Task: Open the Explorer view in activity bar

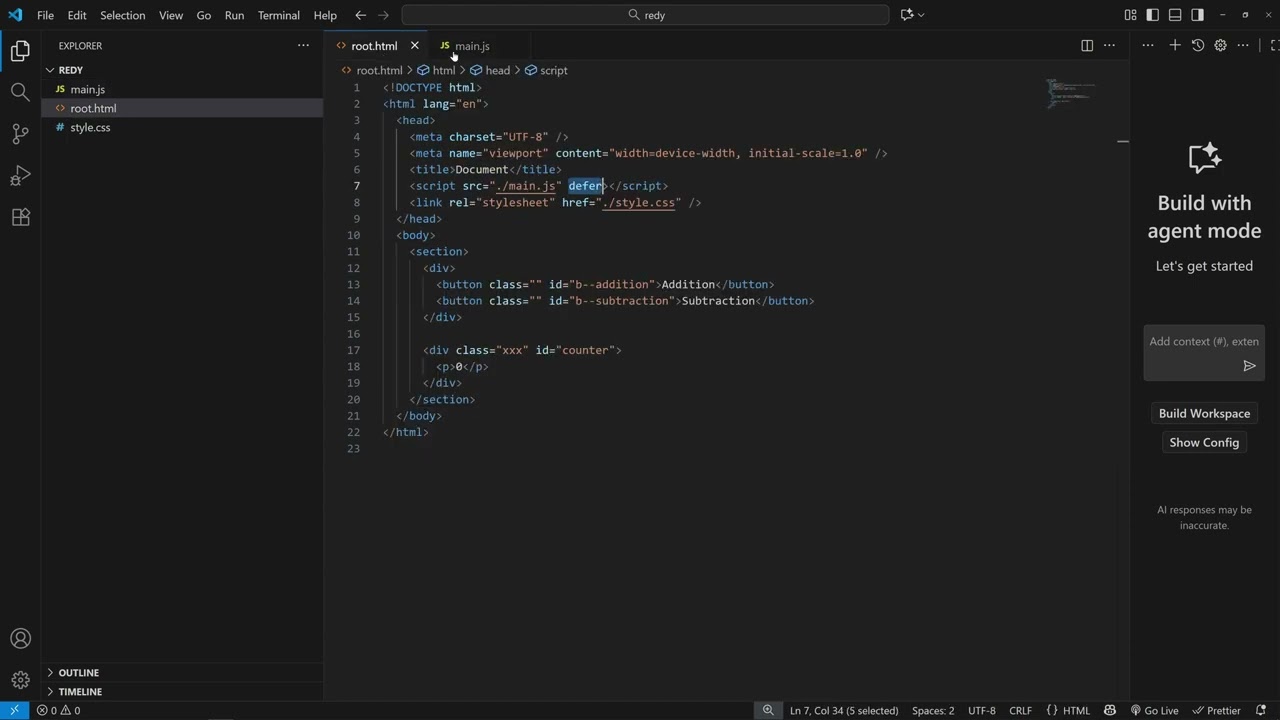Action: click(20, 52)
